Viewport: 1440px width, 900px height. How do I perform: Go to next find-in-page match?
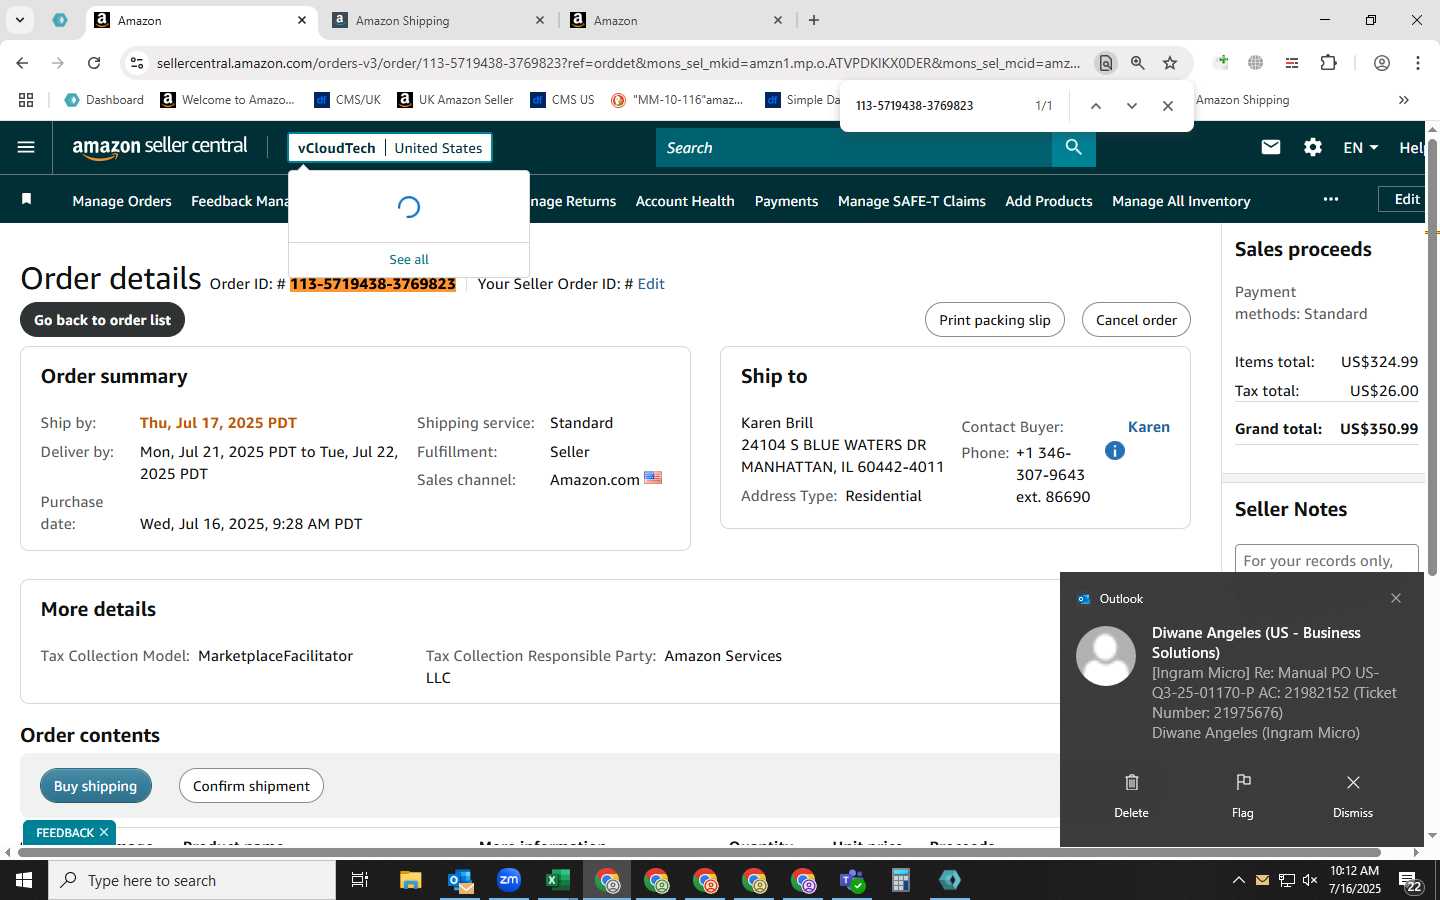[1132, 105]
